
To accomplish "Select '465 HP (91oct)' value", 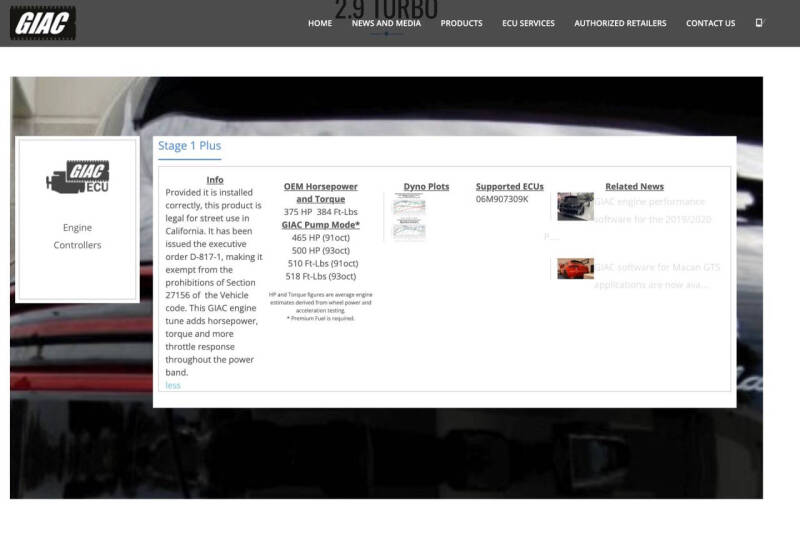I will (x=320, y=238).
